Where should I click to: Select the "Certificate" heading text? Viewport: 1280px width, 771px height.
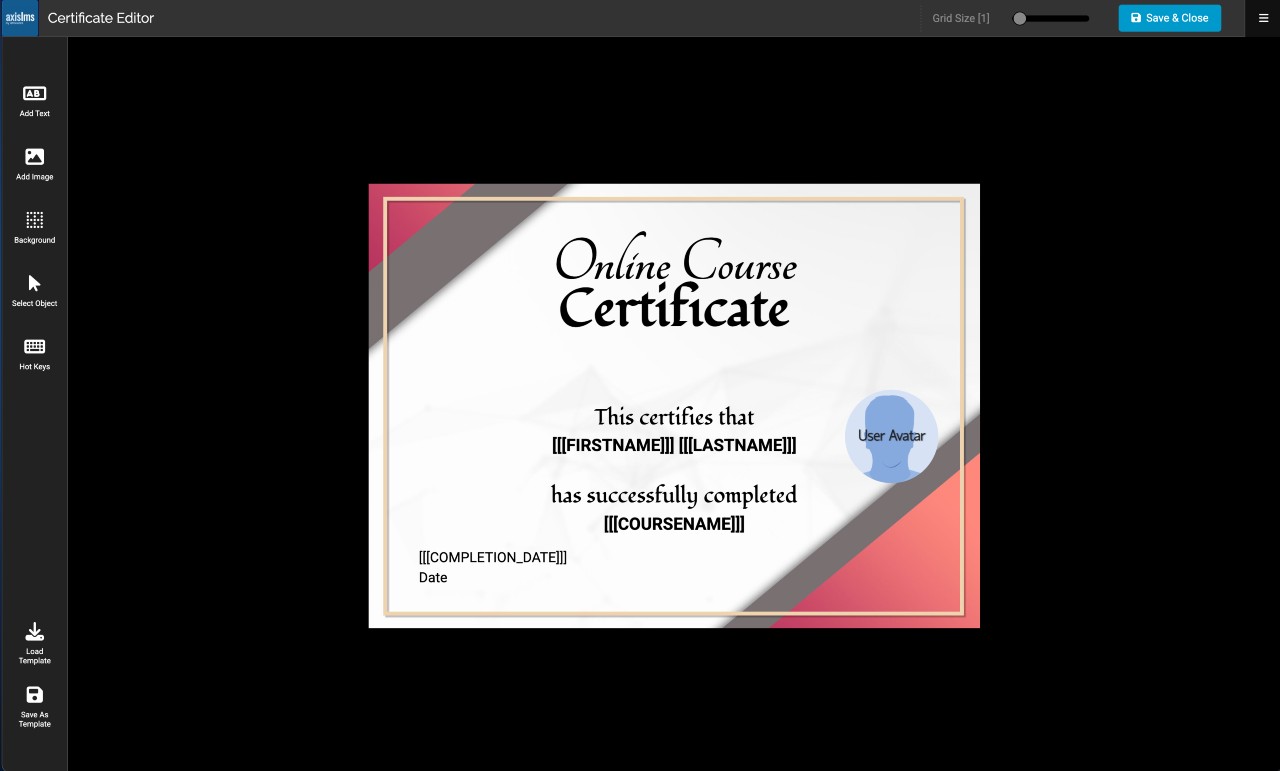pos(674,308)
